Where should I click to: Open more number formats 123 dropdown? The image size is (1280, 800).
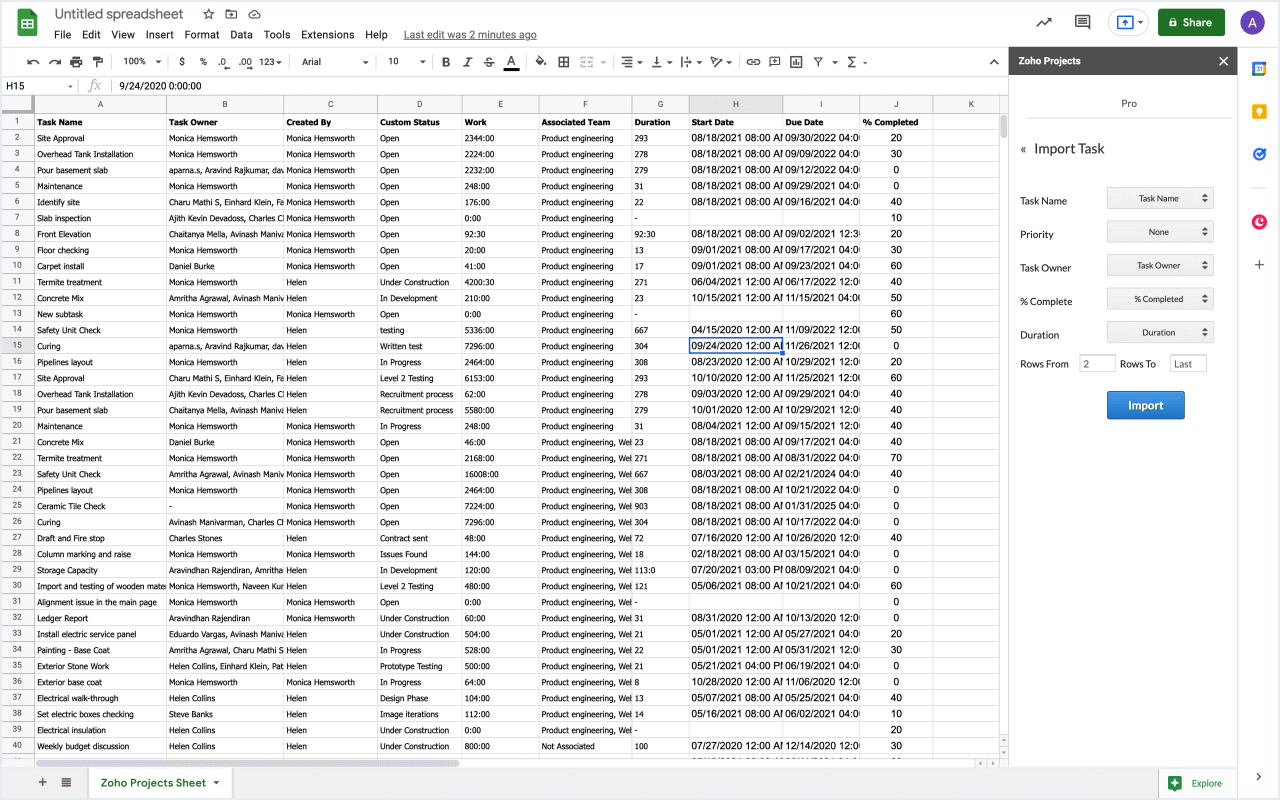271,62
